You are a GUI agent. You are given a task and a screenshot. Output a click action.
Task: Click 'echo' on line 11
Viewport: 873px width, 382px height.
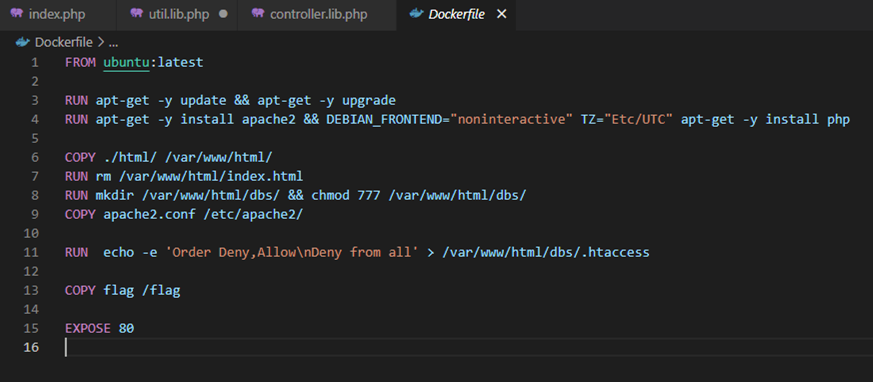[119, 252]
